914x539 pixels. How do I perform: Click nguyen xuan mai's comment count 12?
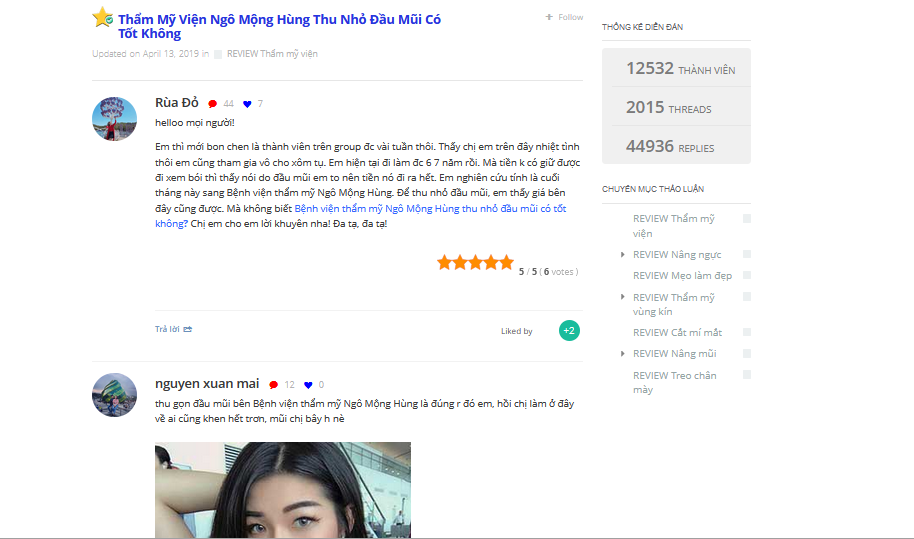coord(290,385)
